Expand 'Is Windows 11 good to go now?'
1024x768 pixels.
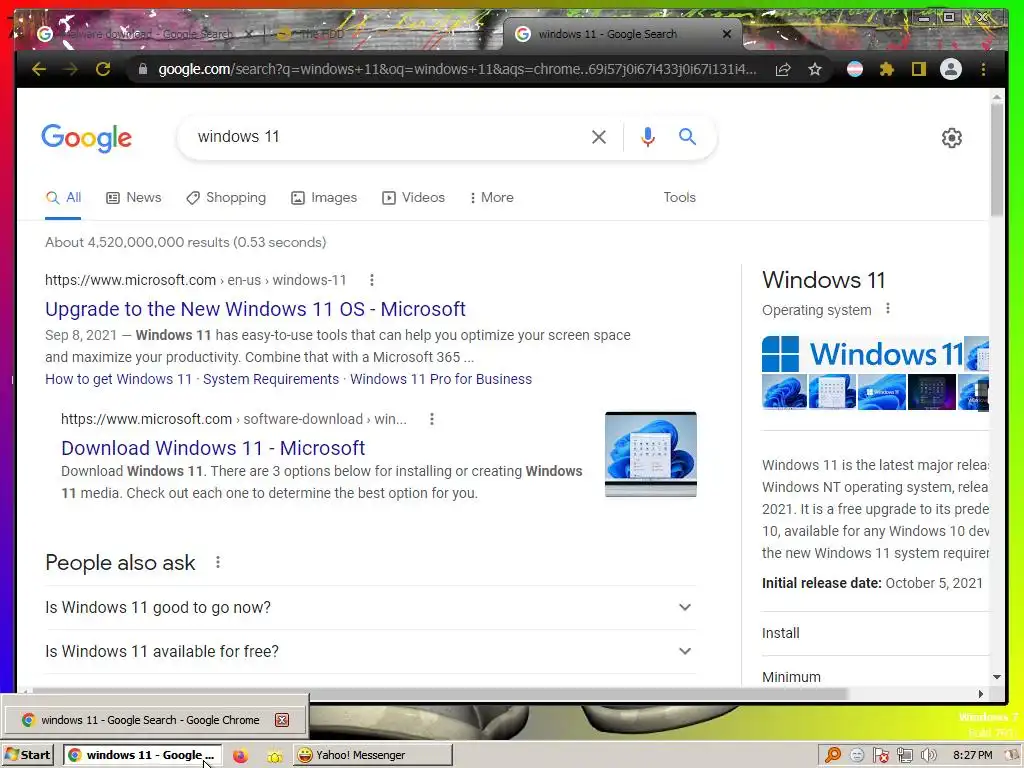[370, 607]
